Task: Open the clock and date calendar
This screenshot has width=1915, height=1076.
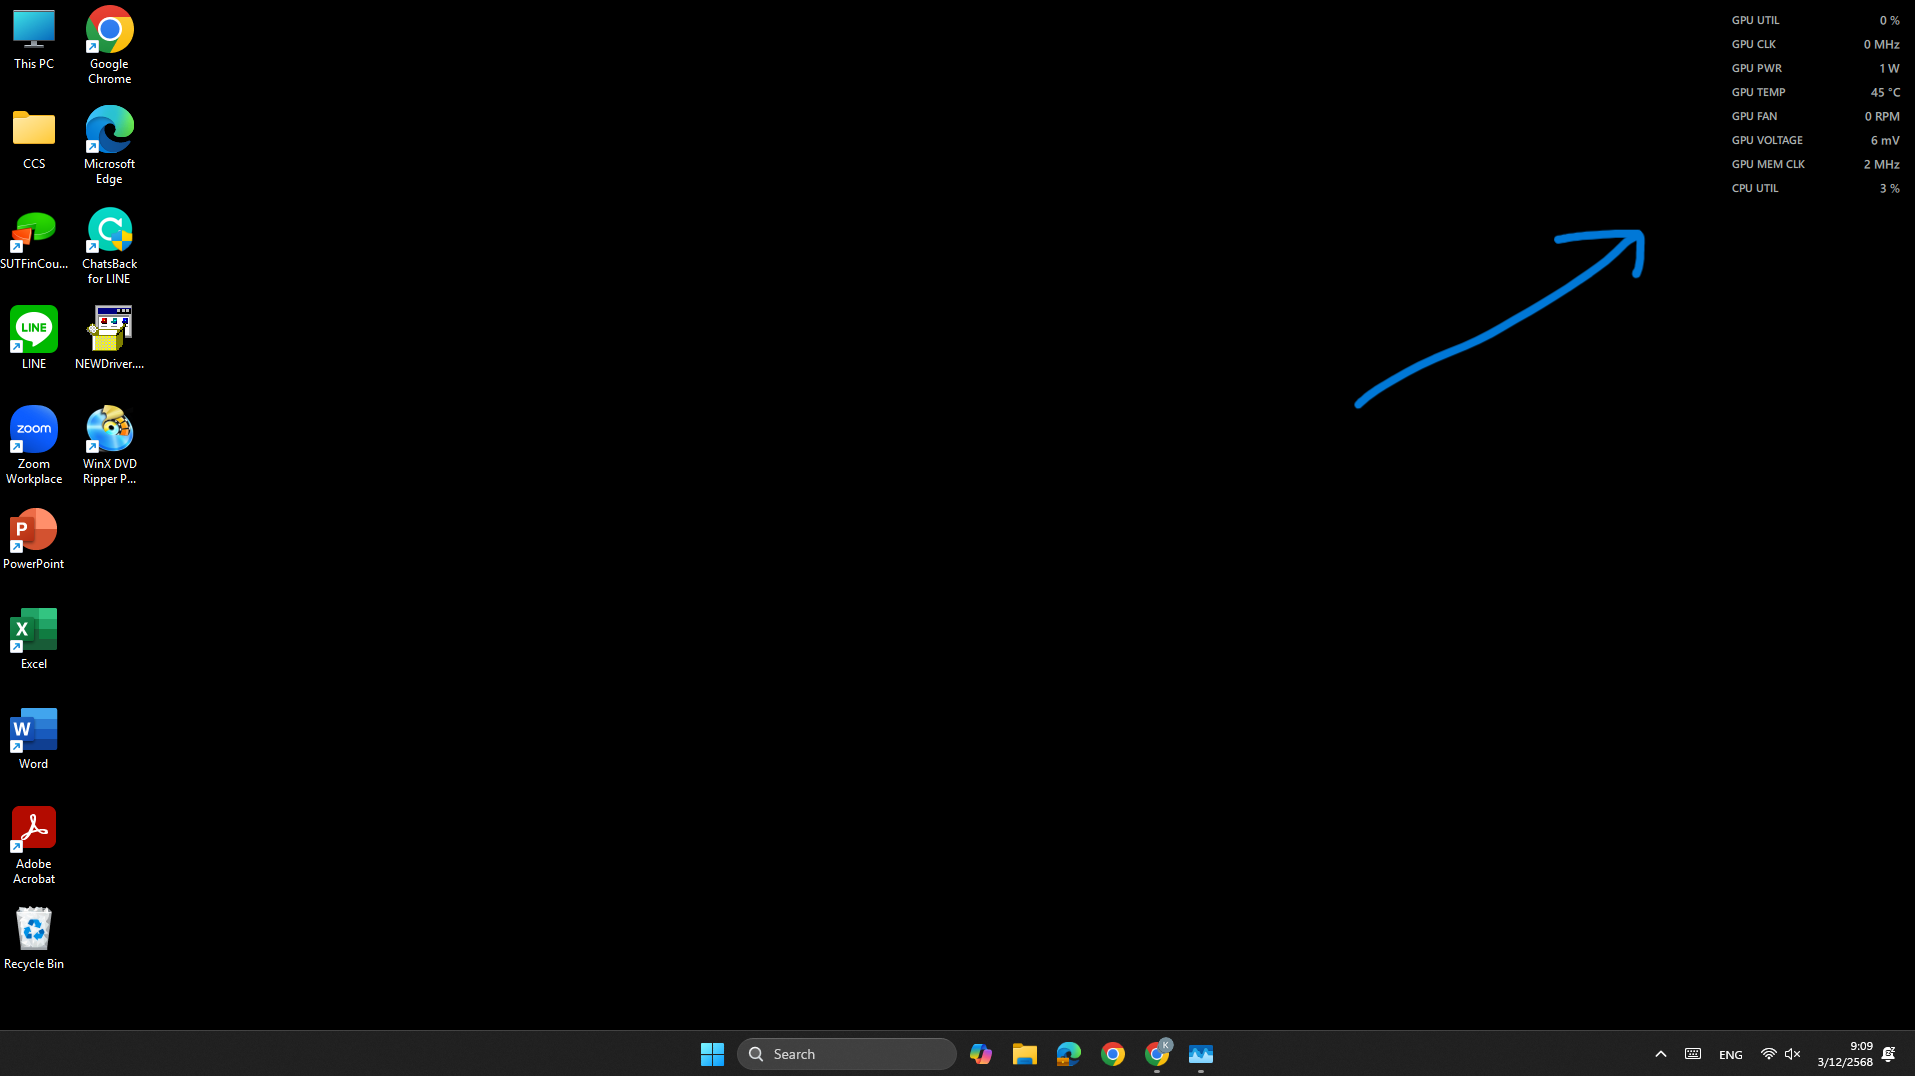Action: (x=1845, y=1054)
